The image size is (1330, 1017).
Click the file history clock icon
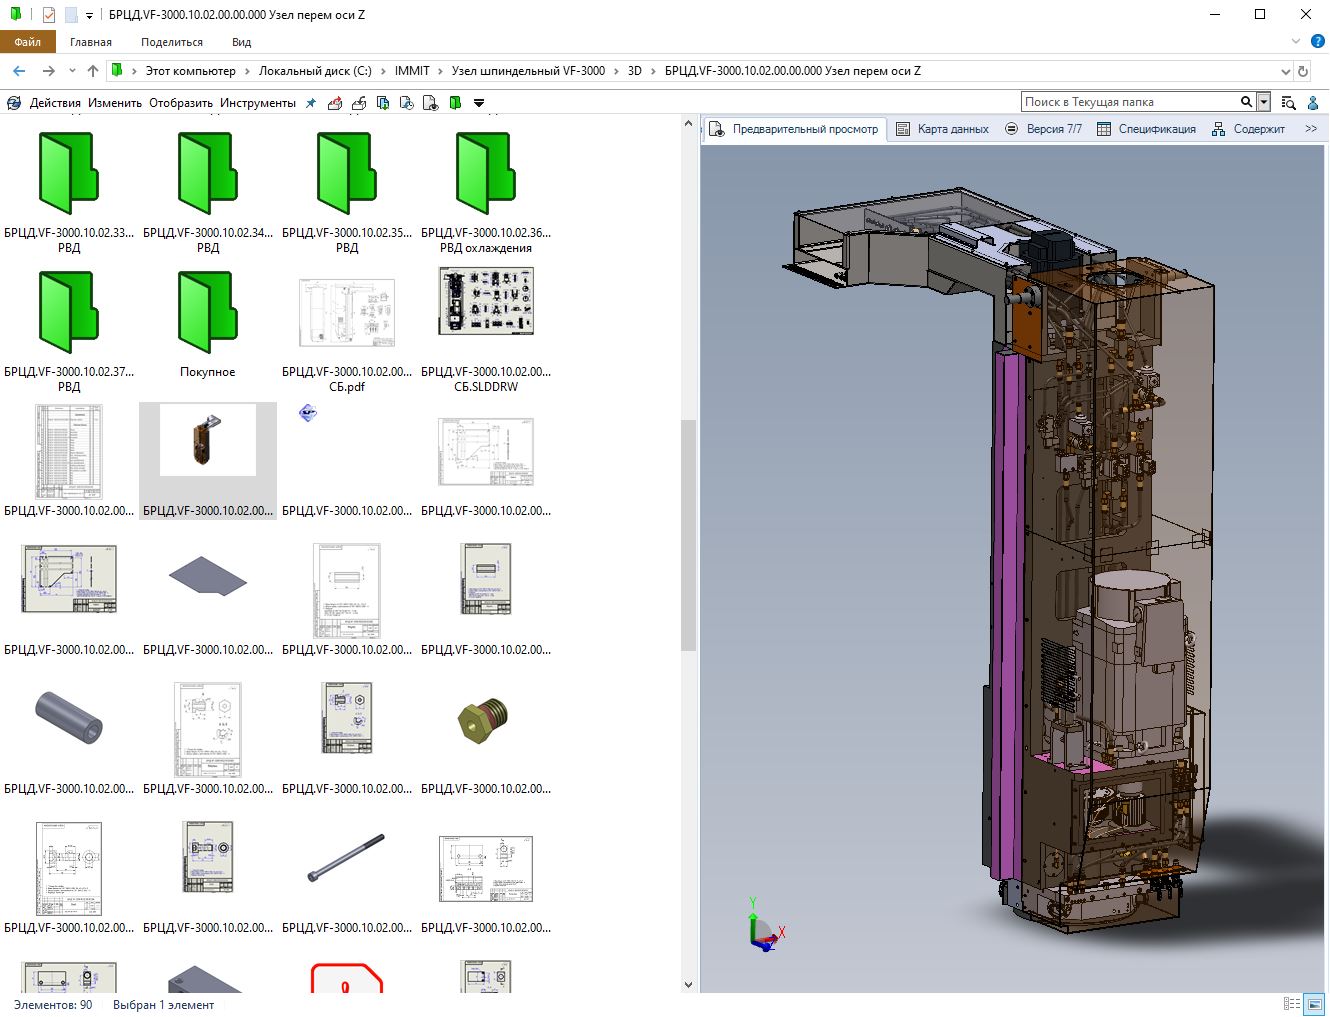click(x=407, y=102)
